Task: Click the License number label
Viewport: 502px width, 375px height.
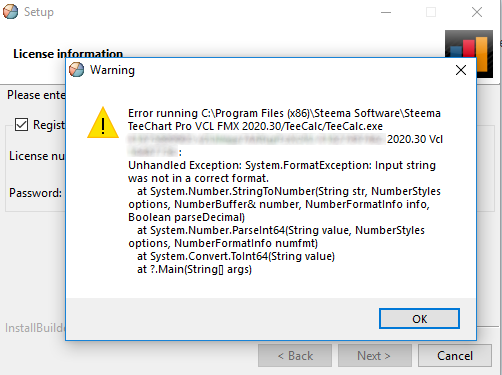Action: pos(37,156)
